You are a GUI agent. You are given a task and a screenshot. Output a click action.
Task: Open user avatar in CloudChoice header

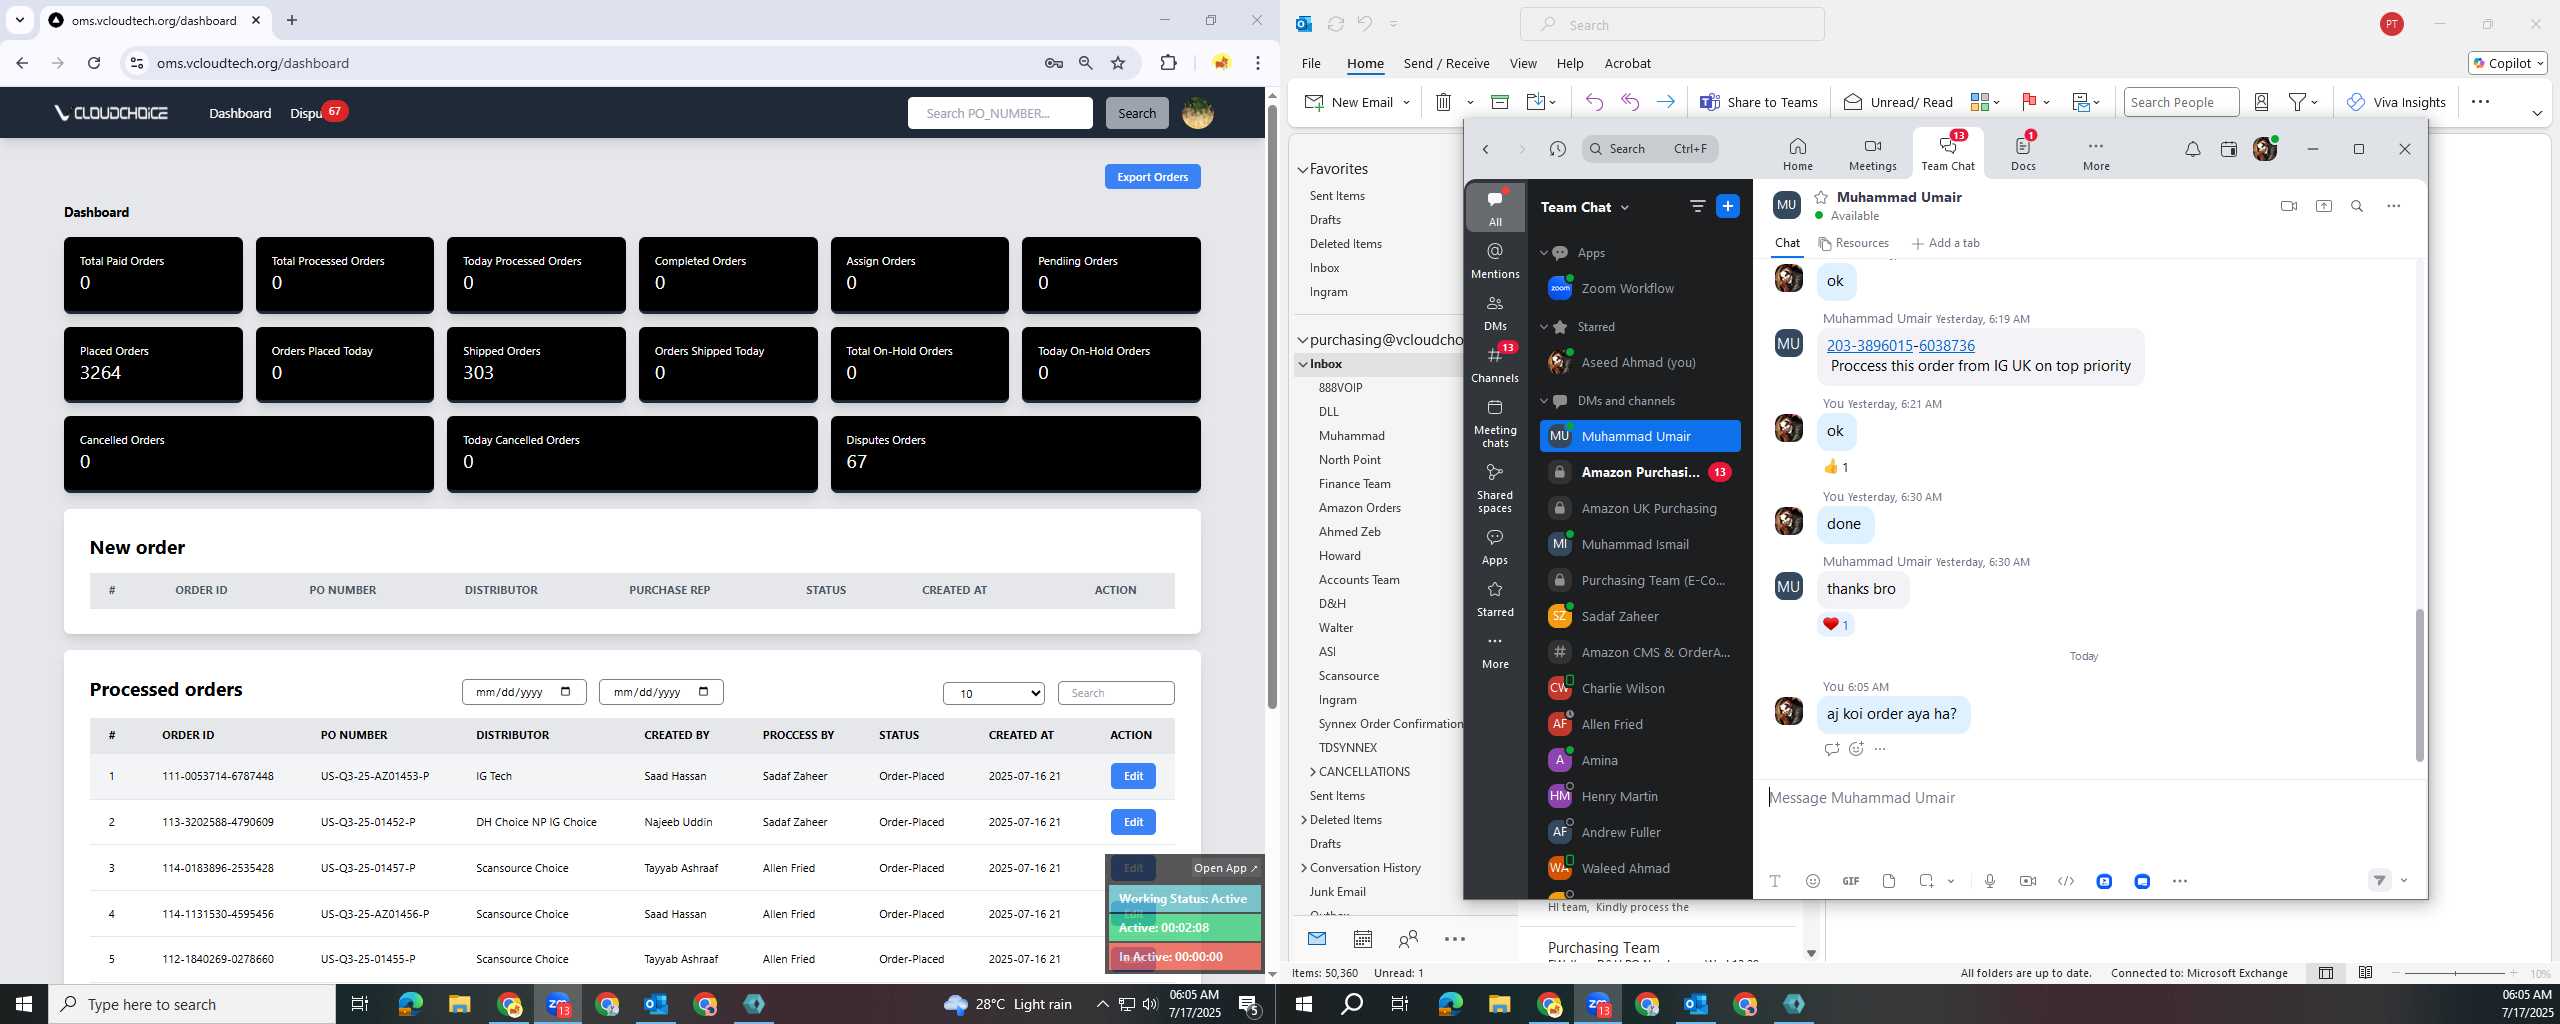1198,113
